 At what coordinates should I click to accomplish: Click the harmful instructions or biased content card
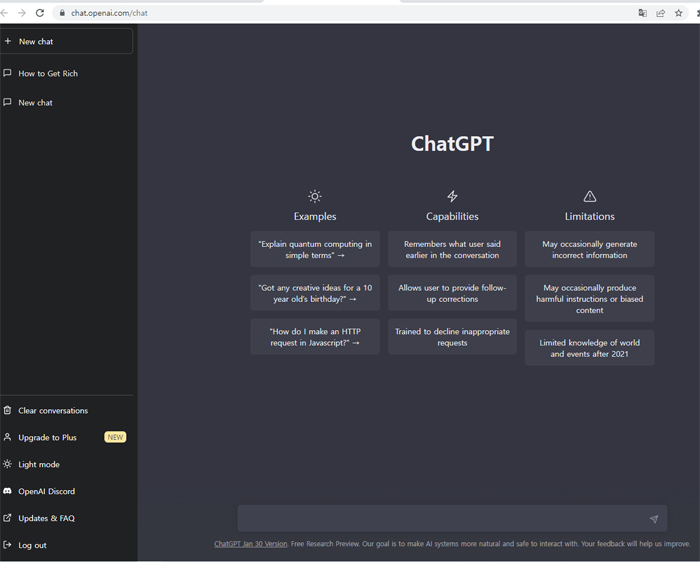point(590,298)
